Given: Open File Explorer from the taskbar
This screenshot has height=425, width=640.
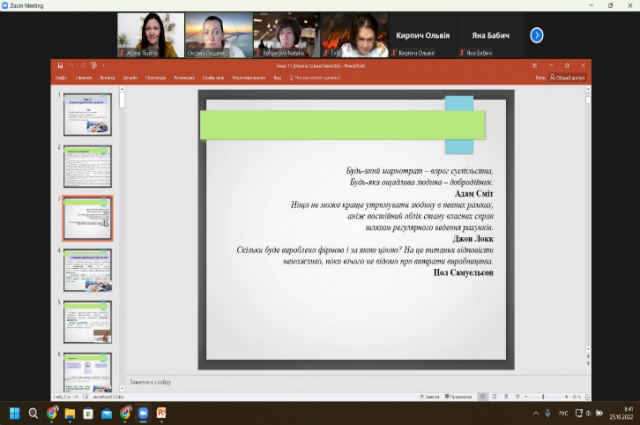Looking at the screenshot, I should tap(70, 412).
